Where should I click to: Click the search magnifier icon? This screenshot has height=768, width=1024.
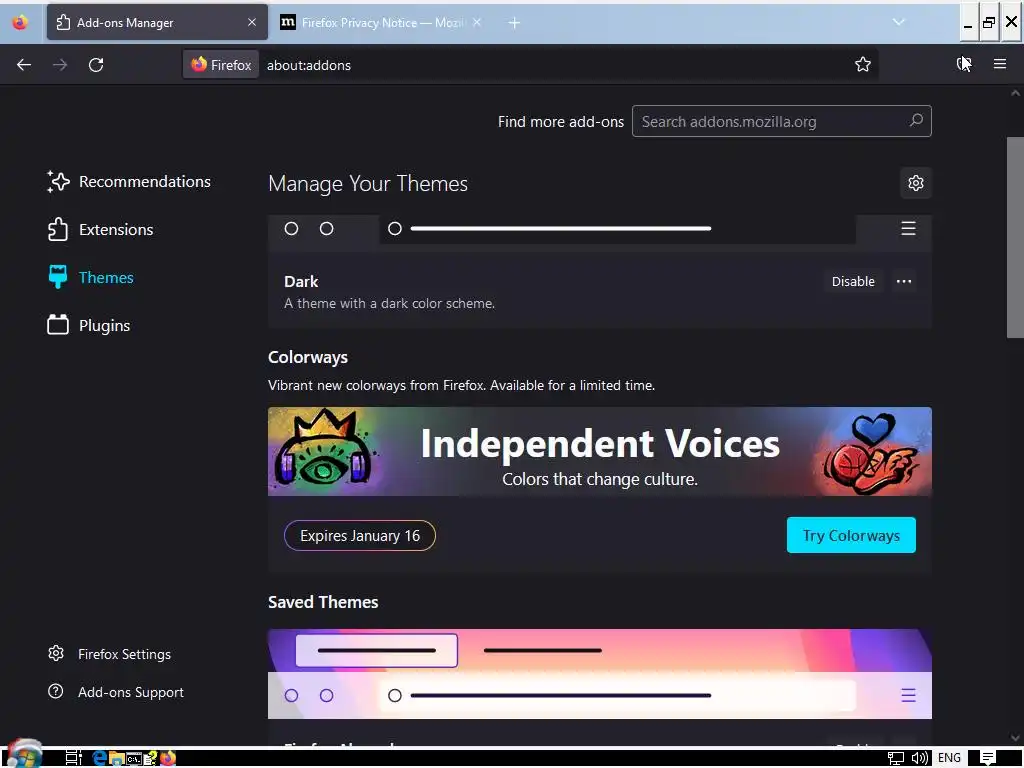click(916, 120)
